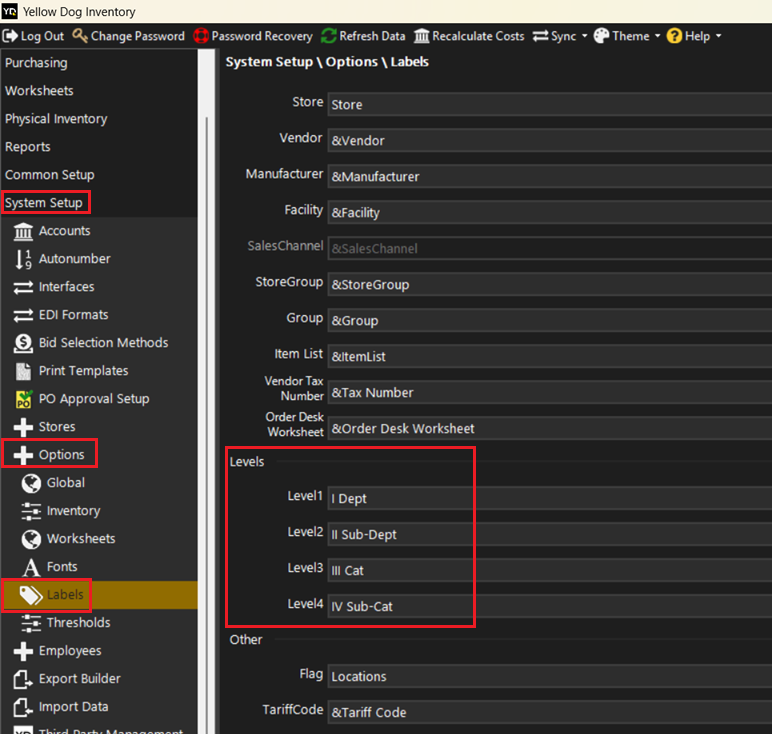772x734 pixels.
Task: Click the Accounts bank icon
Action: (x=23, y=231)
